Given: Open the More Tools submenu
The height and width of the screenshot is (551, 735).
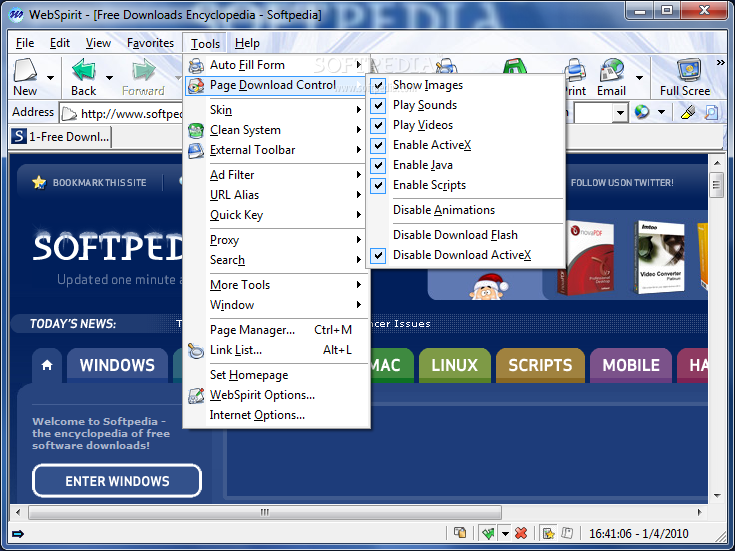Looking at the screenshot, I should coord(277,285).
